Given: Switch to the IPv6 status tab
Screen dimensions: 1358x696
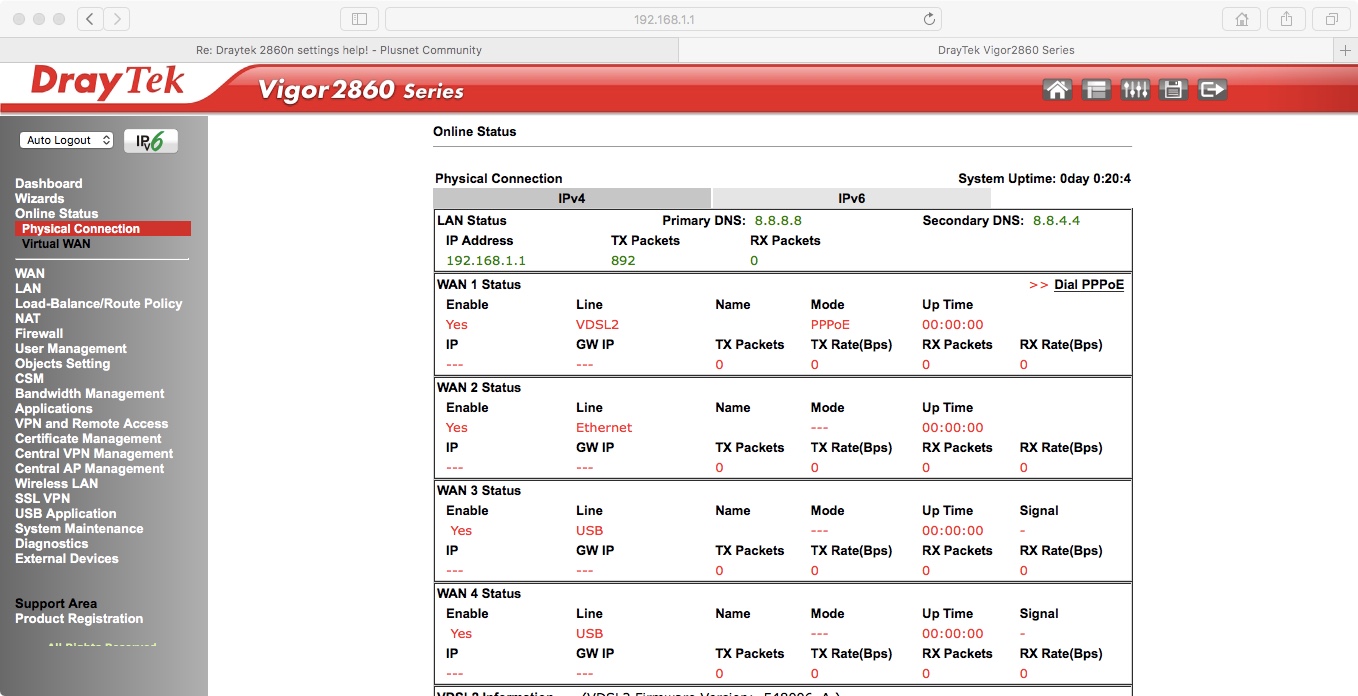Looking at the screenshot, I should point(851,199).
